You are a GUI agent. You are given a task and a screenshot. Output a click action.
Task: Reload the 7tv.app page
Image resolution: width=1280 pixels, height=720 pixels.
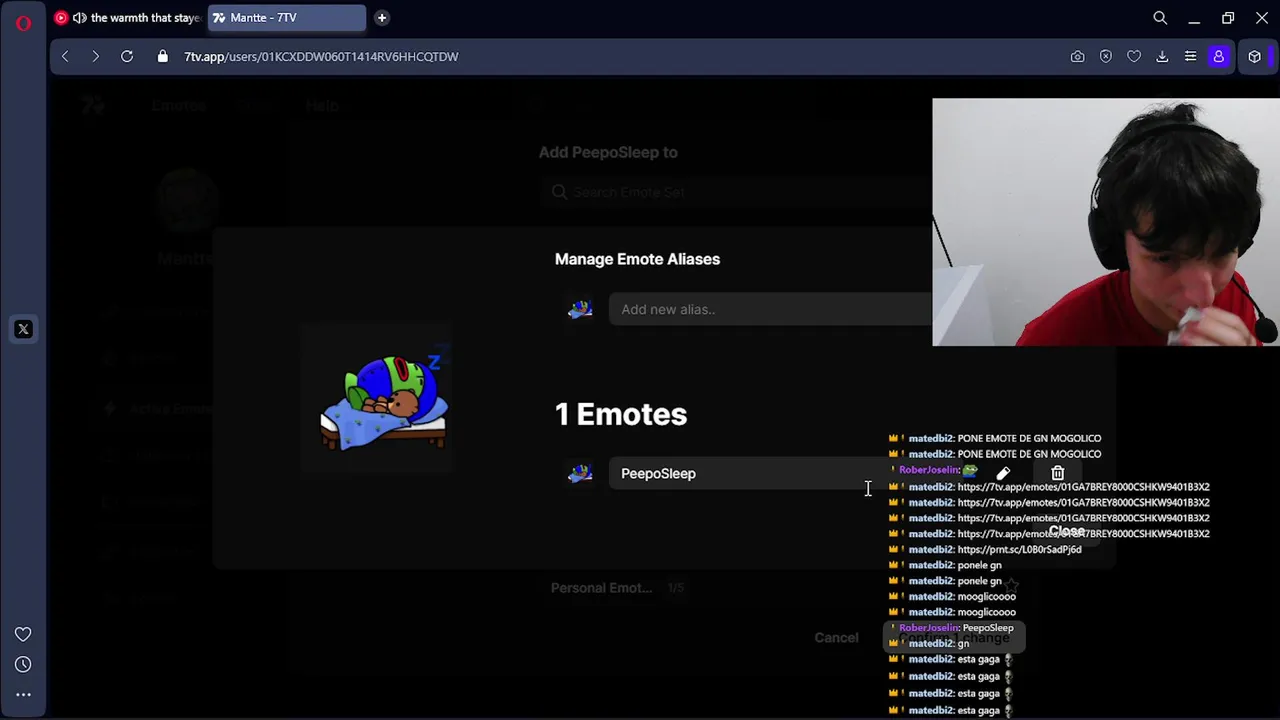[127, 57]
